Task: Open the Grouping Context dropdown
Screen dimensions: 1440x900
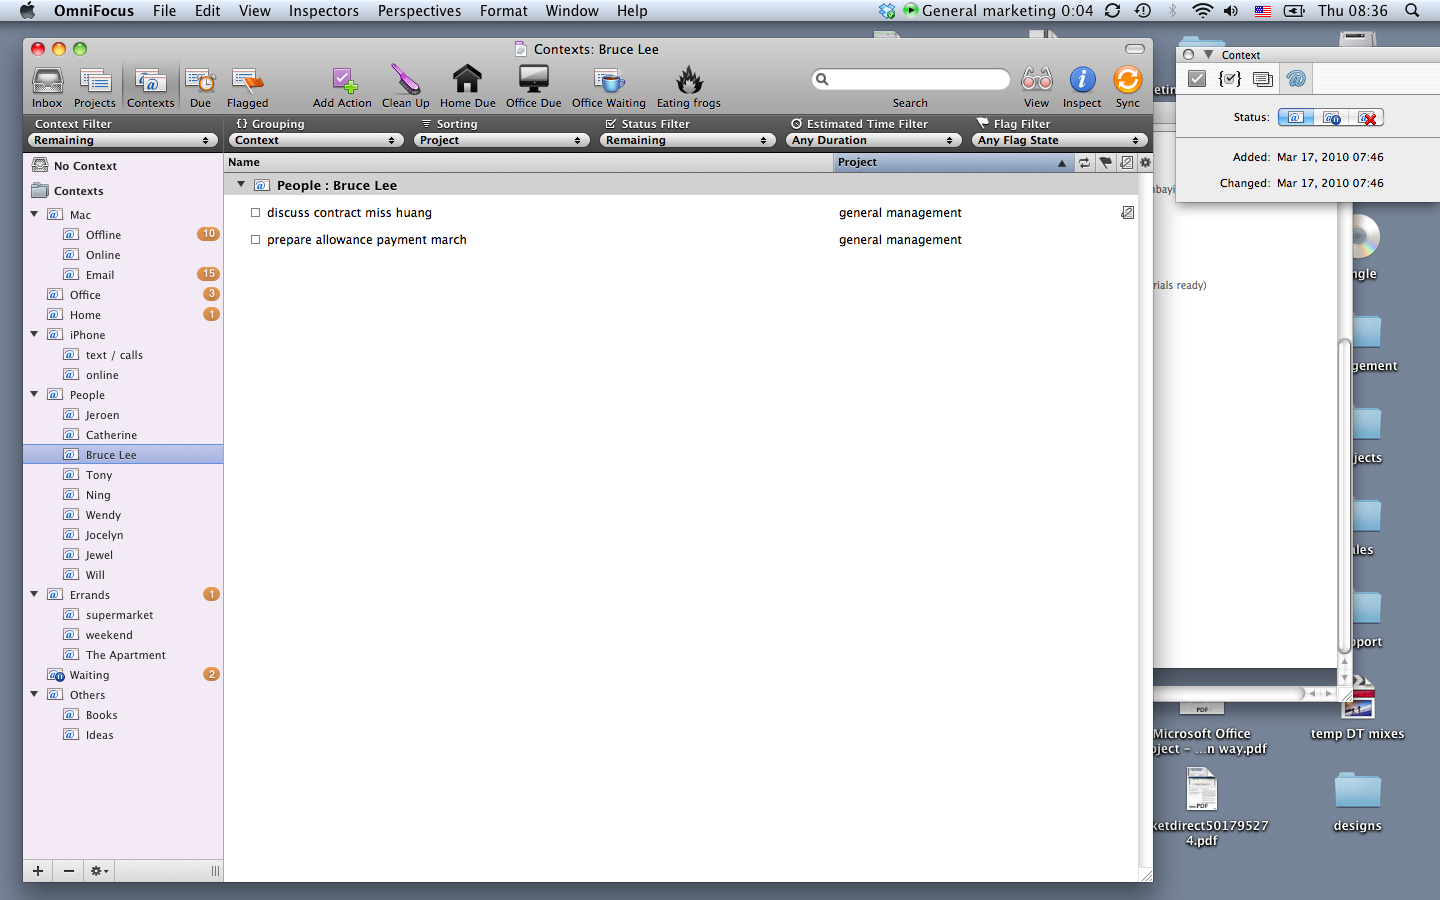Action: [x=315, y=140]
